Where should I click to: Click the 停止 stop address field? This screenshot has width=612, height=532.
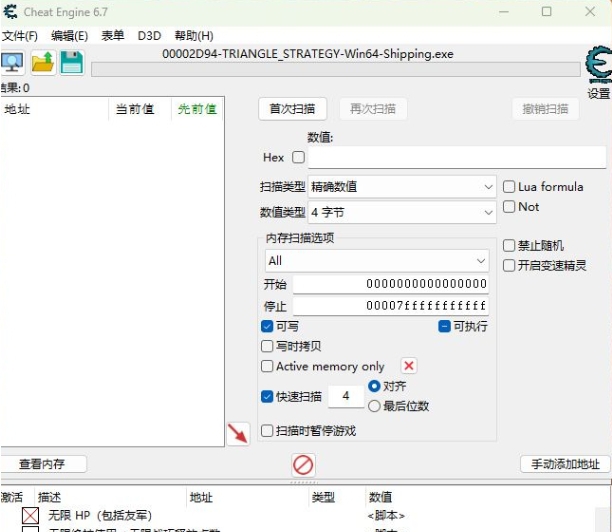click(391, 306)
